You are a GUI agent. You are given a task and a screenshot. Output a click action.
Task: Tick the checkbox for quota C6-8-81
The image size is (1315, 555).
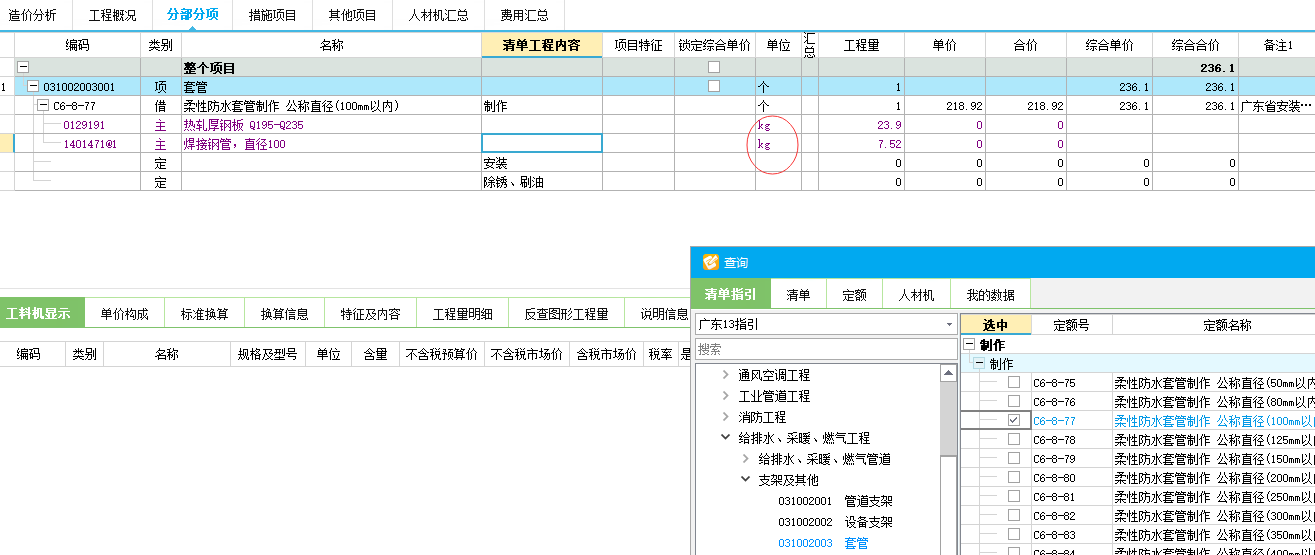point(1014,496)
